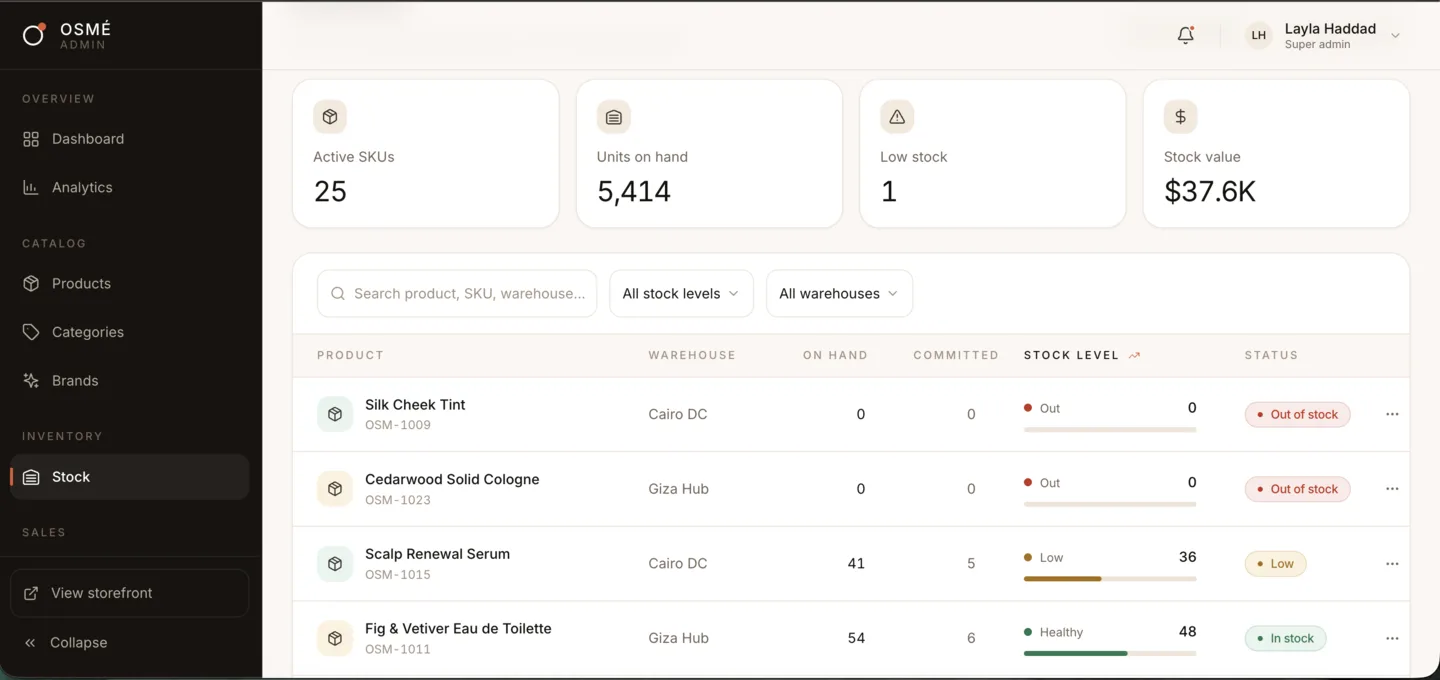This screenshot has width=1440, height=680.
Task: Click the Active SKUs box icon
Action: click(330, 117)
